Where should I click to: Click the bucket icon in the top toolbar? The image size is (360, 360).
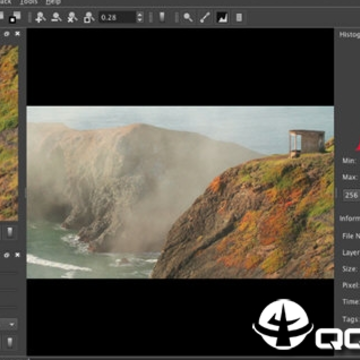(x=162, y=17)
